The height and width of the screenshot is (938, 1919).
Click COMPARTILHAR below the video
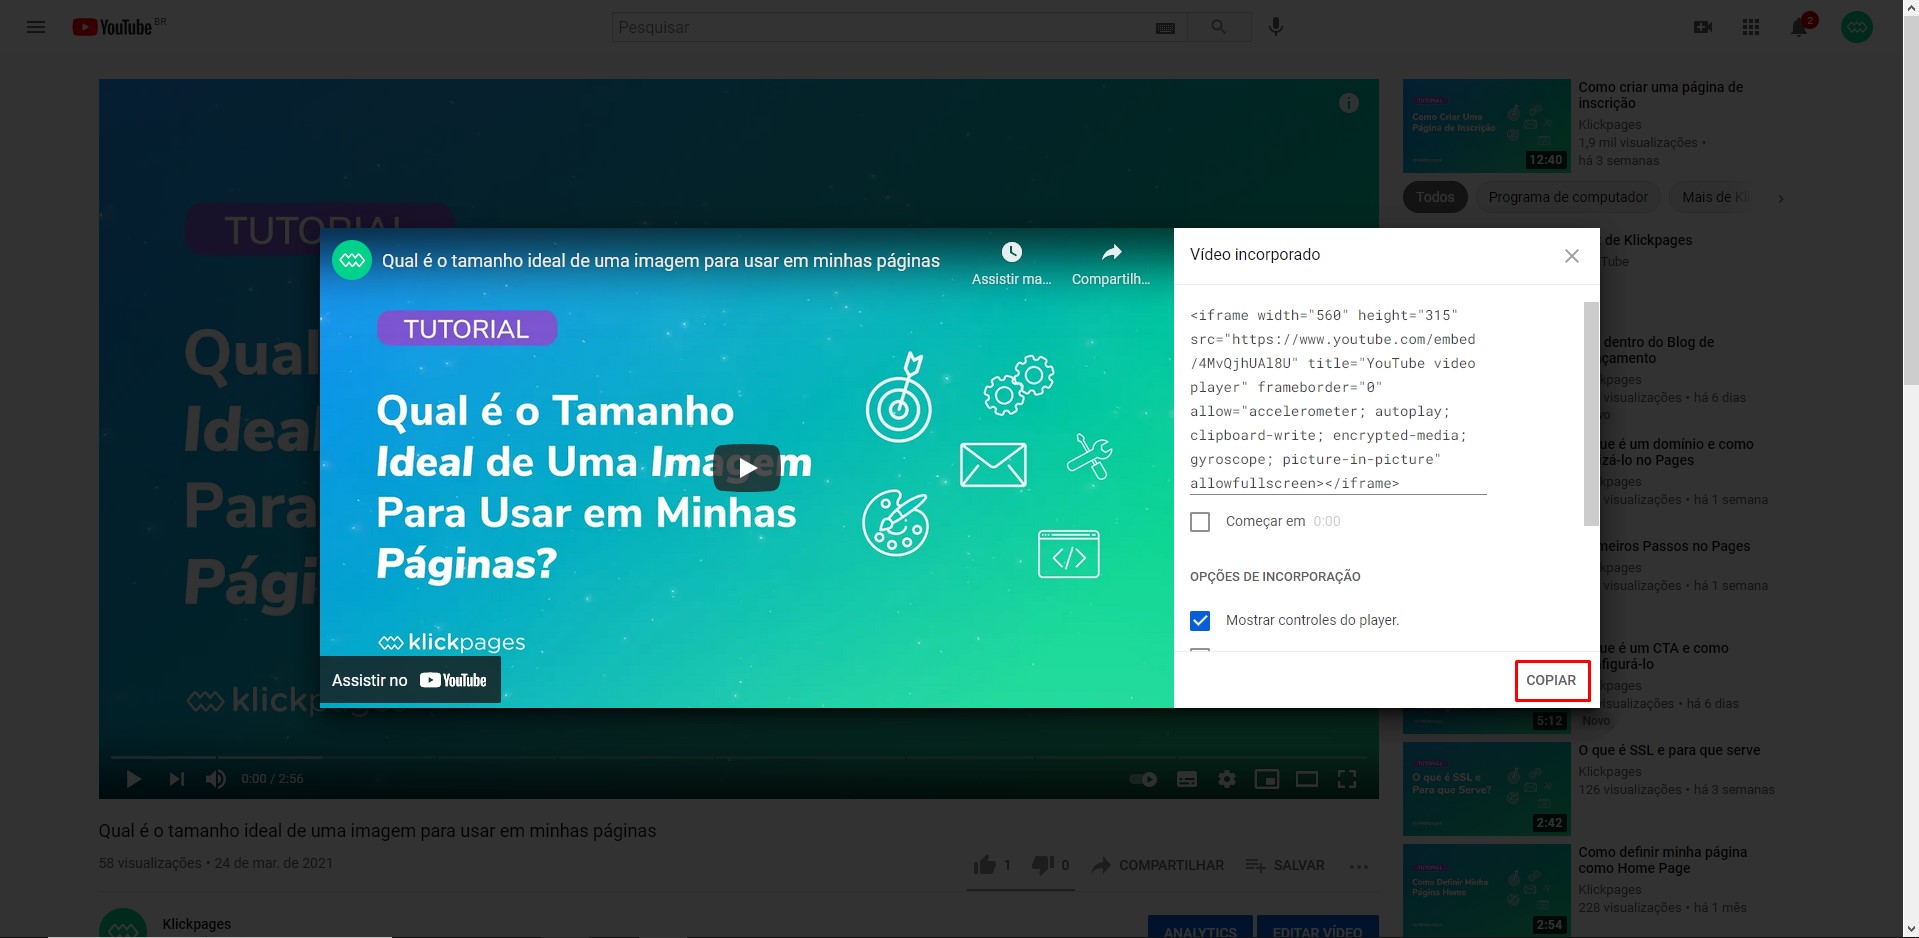[x=1157, y=865]
